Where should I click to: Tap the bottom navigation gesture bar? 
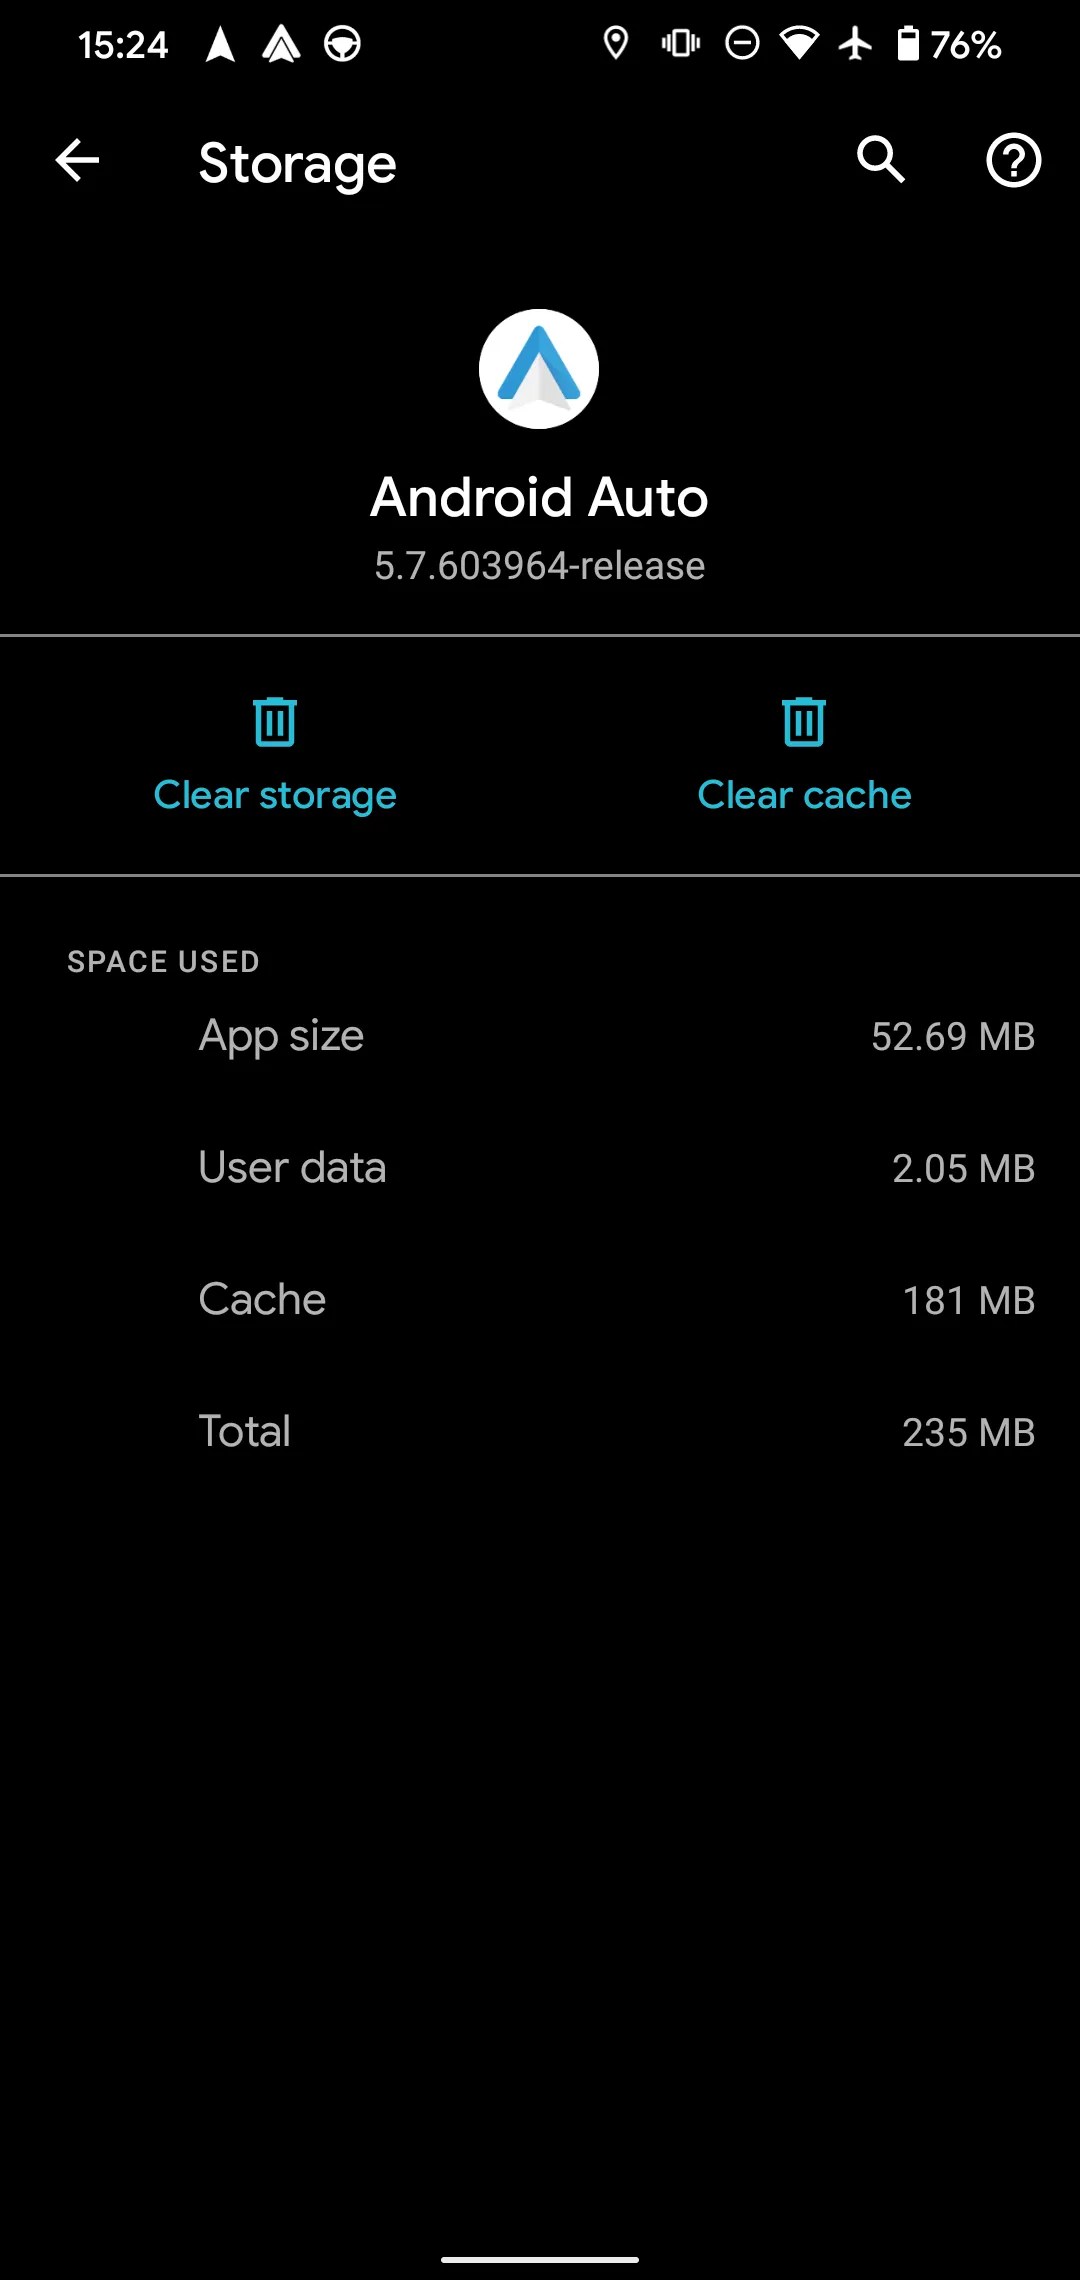(x=540, y=2259)
